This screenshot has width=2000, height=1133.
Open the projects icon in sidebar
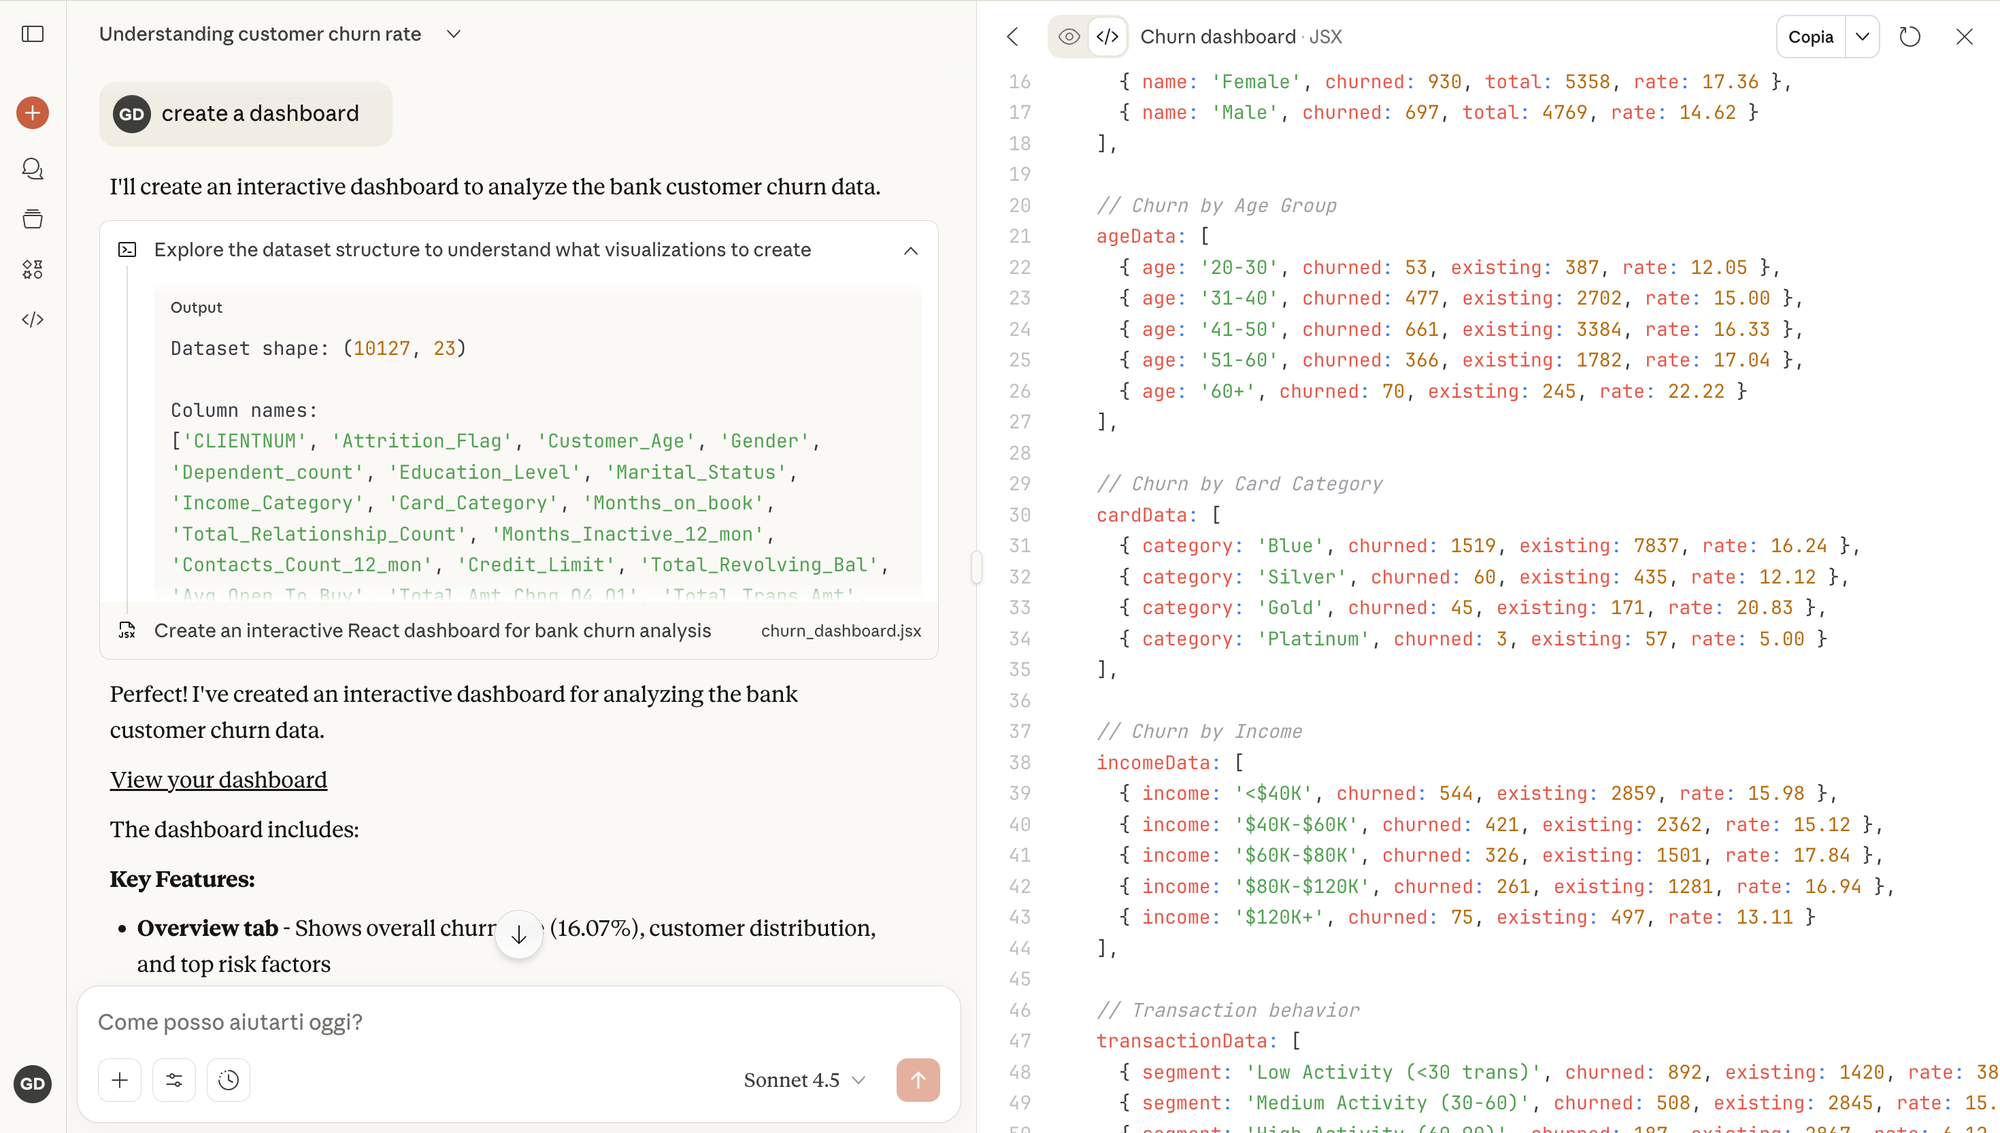pos(33,219)
